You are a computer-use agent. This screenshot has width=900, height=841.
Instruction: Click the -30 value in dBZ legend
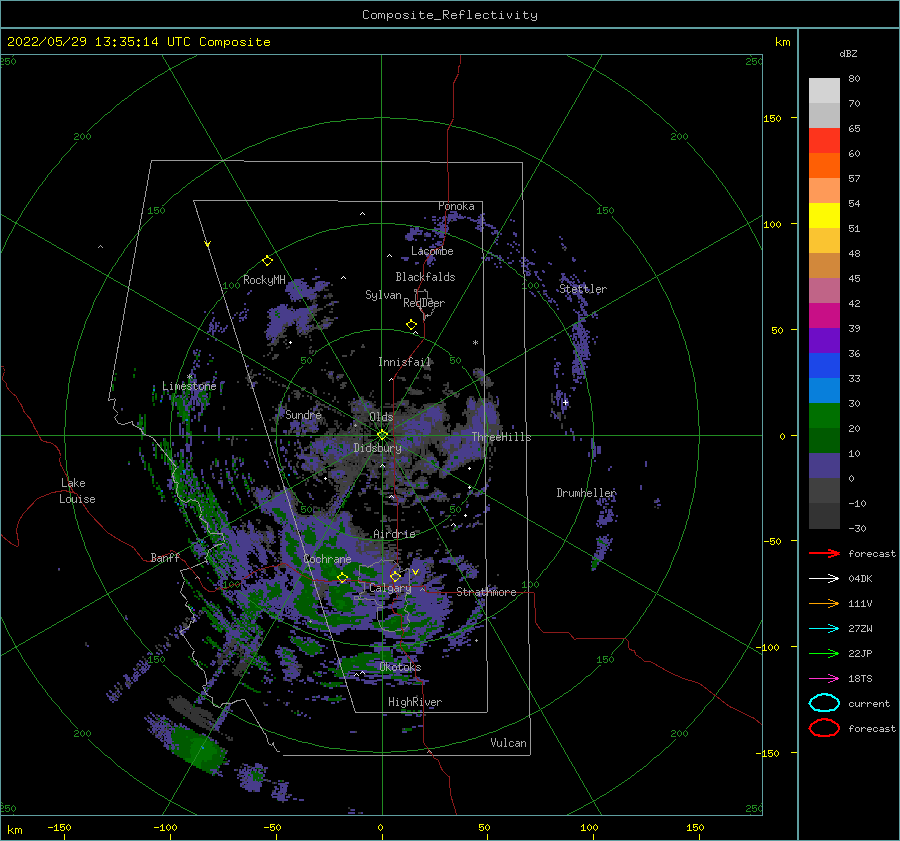tap(857, 529)
